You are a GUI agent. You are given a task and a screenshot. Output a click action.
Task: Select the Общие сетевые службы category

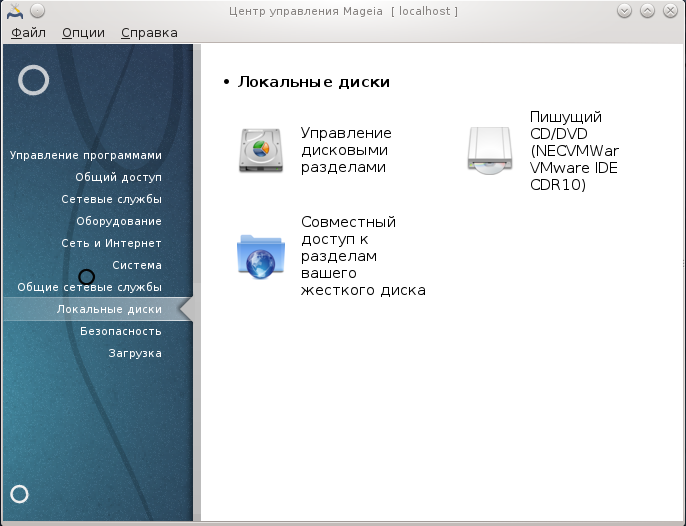(x=90, y=287)
